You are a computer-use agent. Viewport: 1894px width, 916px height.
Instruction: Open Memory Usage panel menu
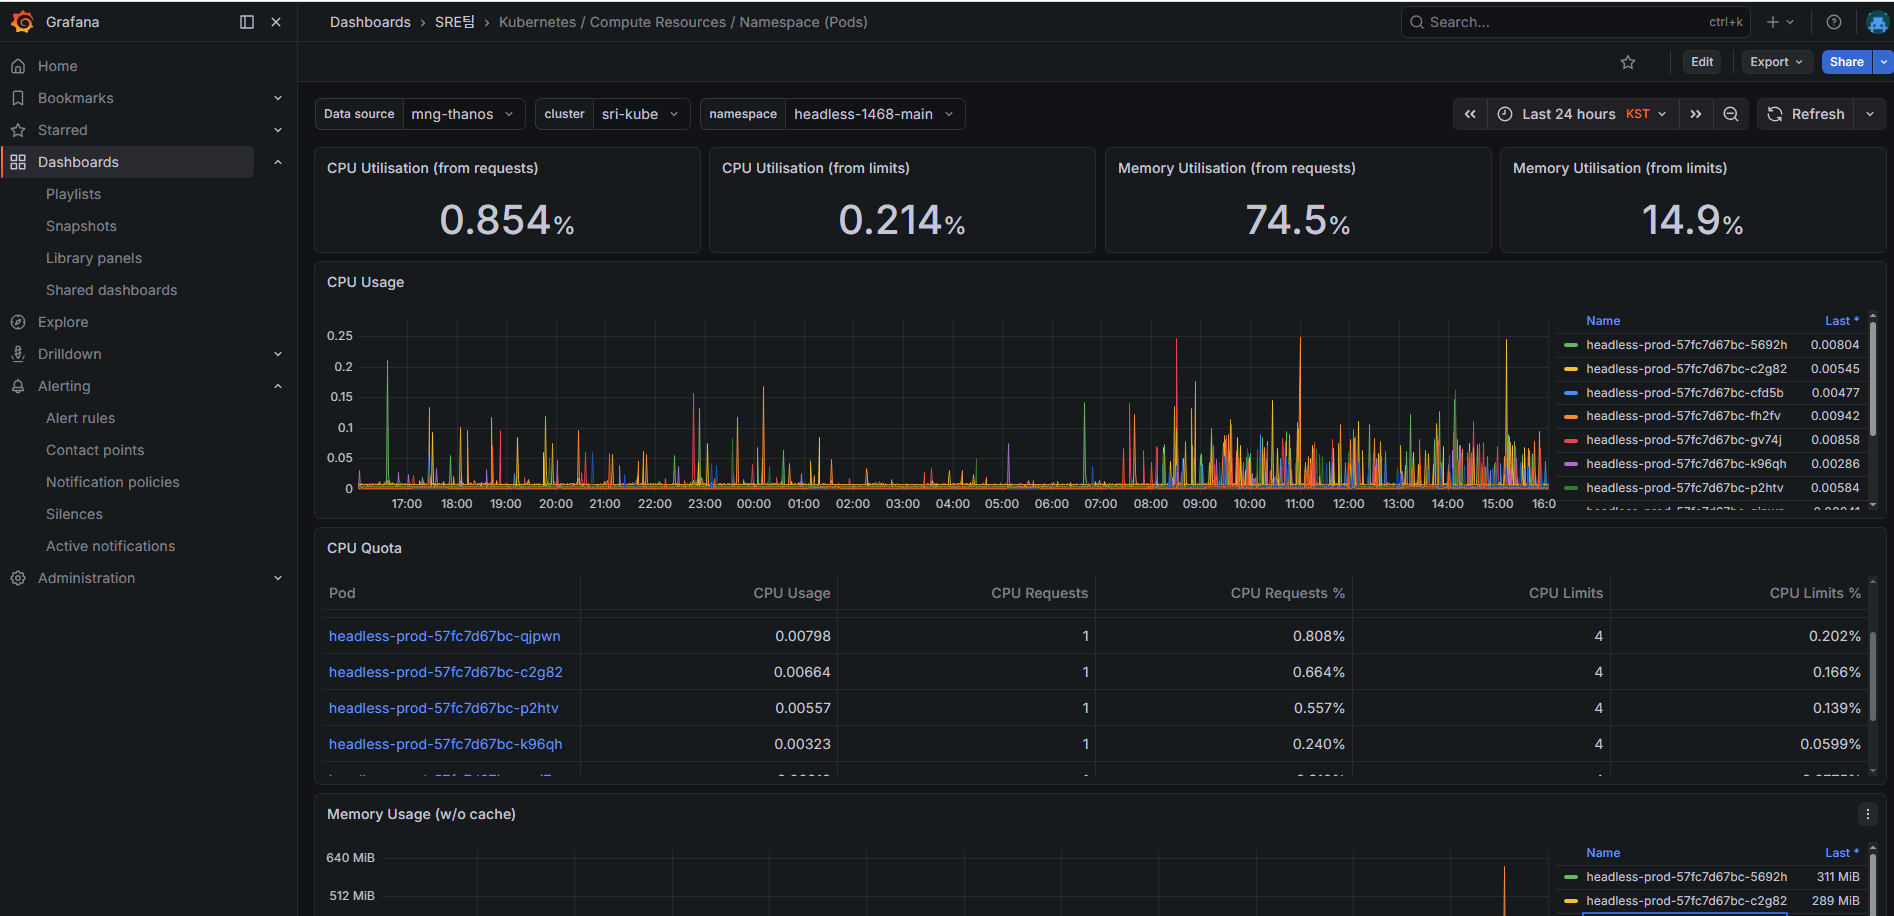pos(1867,813)
